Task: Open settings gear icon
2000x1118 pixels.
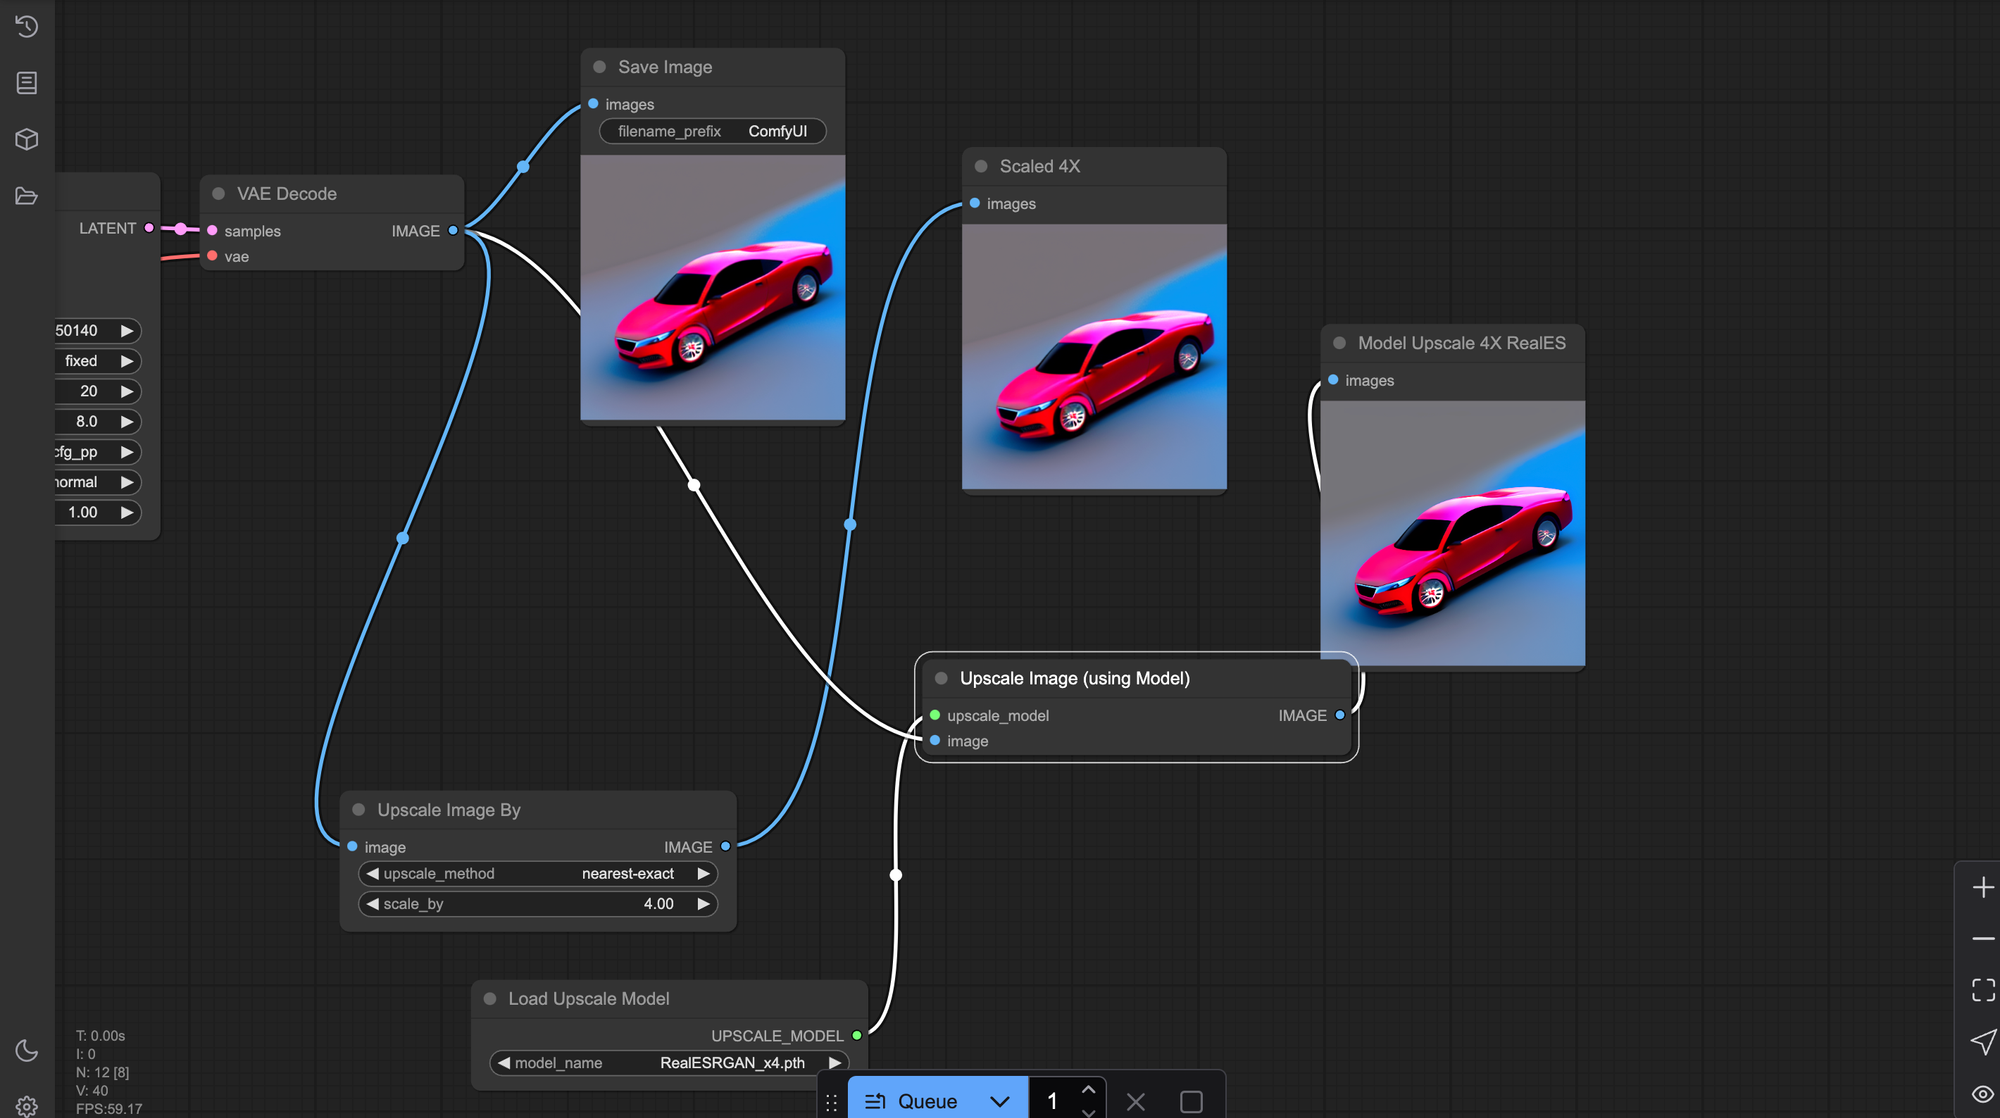Action: (27, 1105)
